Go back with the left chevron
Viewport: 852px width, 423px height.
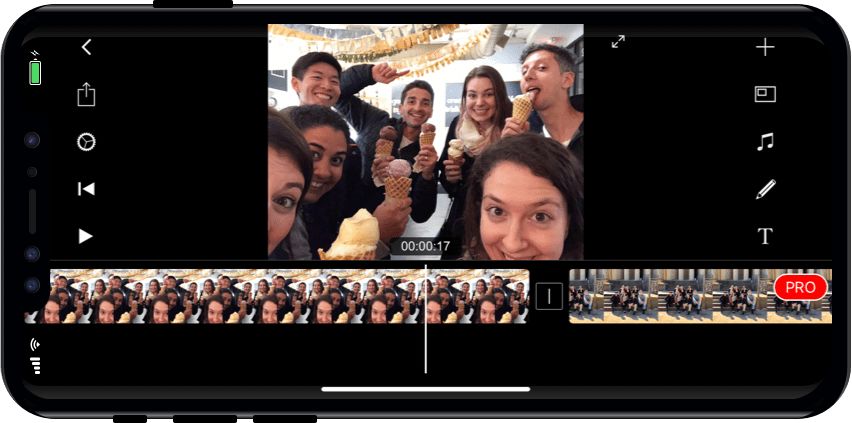[x=86, y=47]
